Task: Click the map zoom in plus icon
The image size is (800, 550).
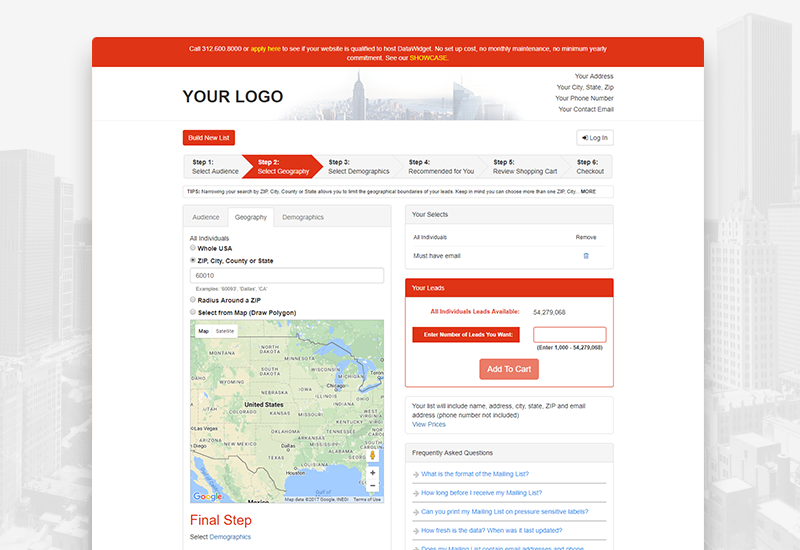Action: point(372,473)
